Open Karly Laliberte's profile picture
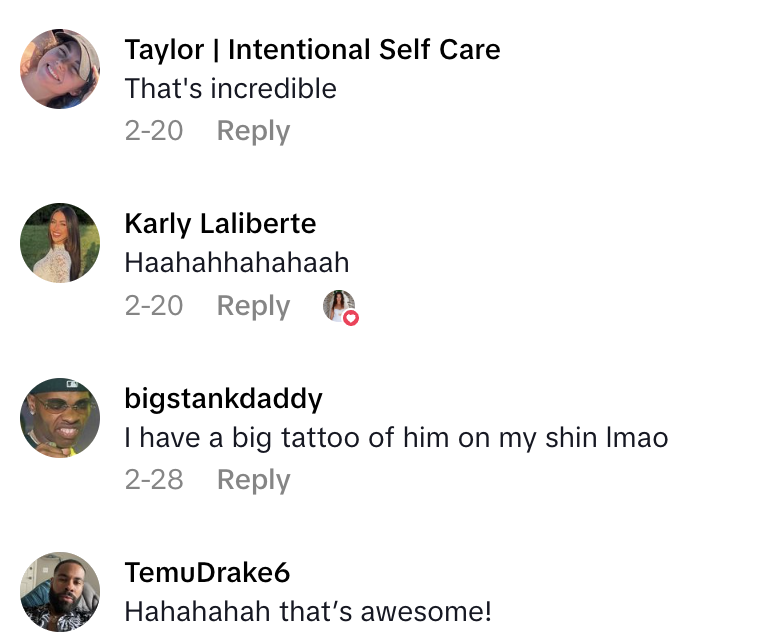Image resolution: width=764 pixels, height=636 pixels. pyautogui.click(x=60, y=243)
